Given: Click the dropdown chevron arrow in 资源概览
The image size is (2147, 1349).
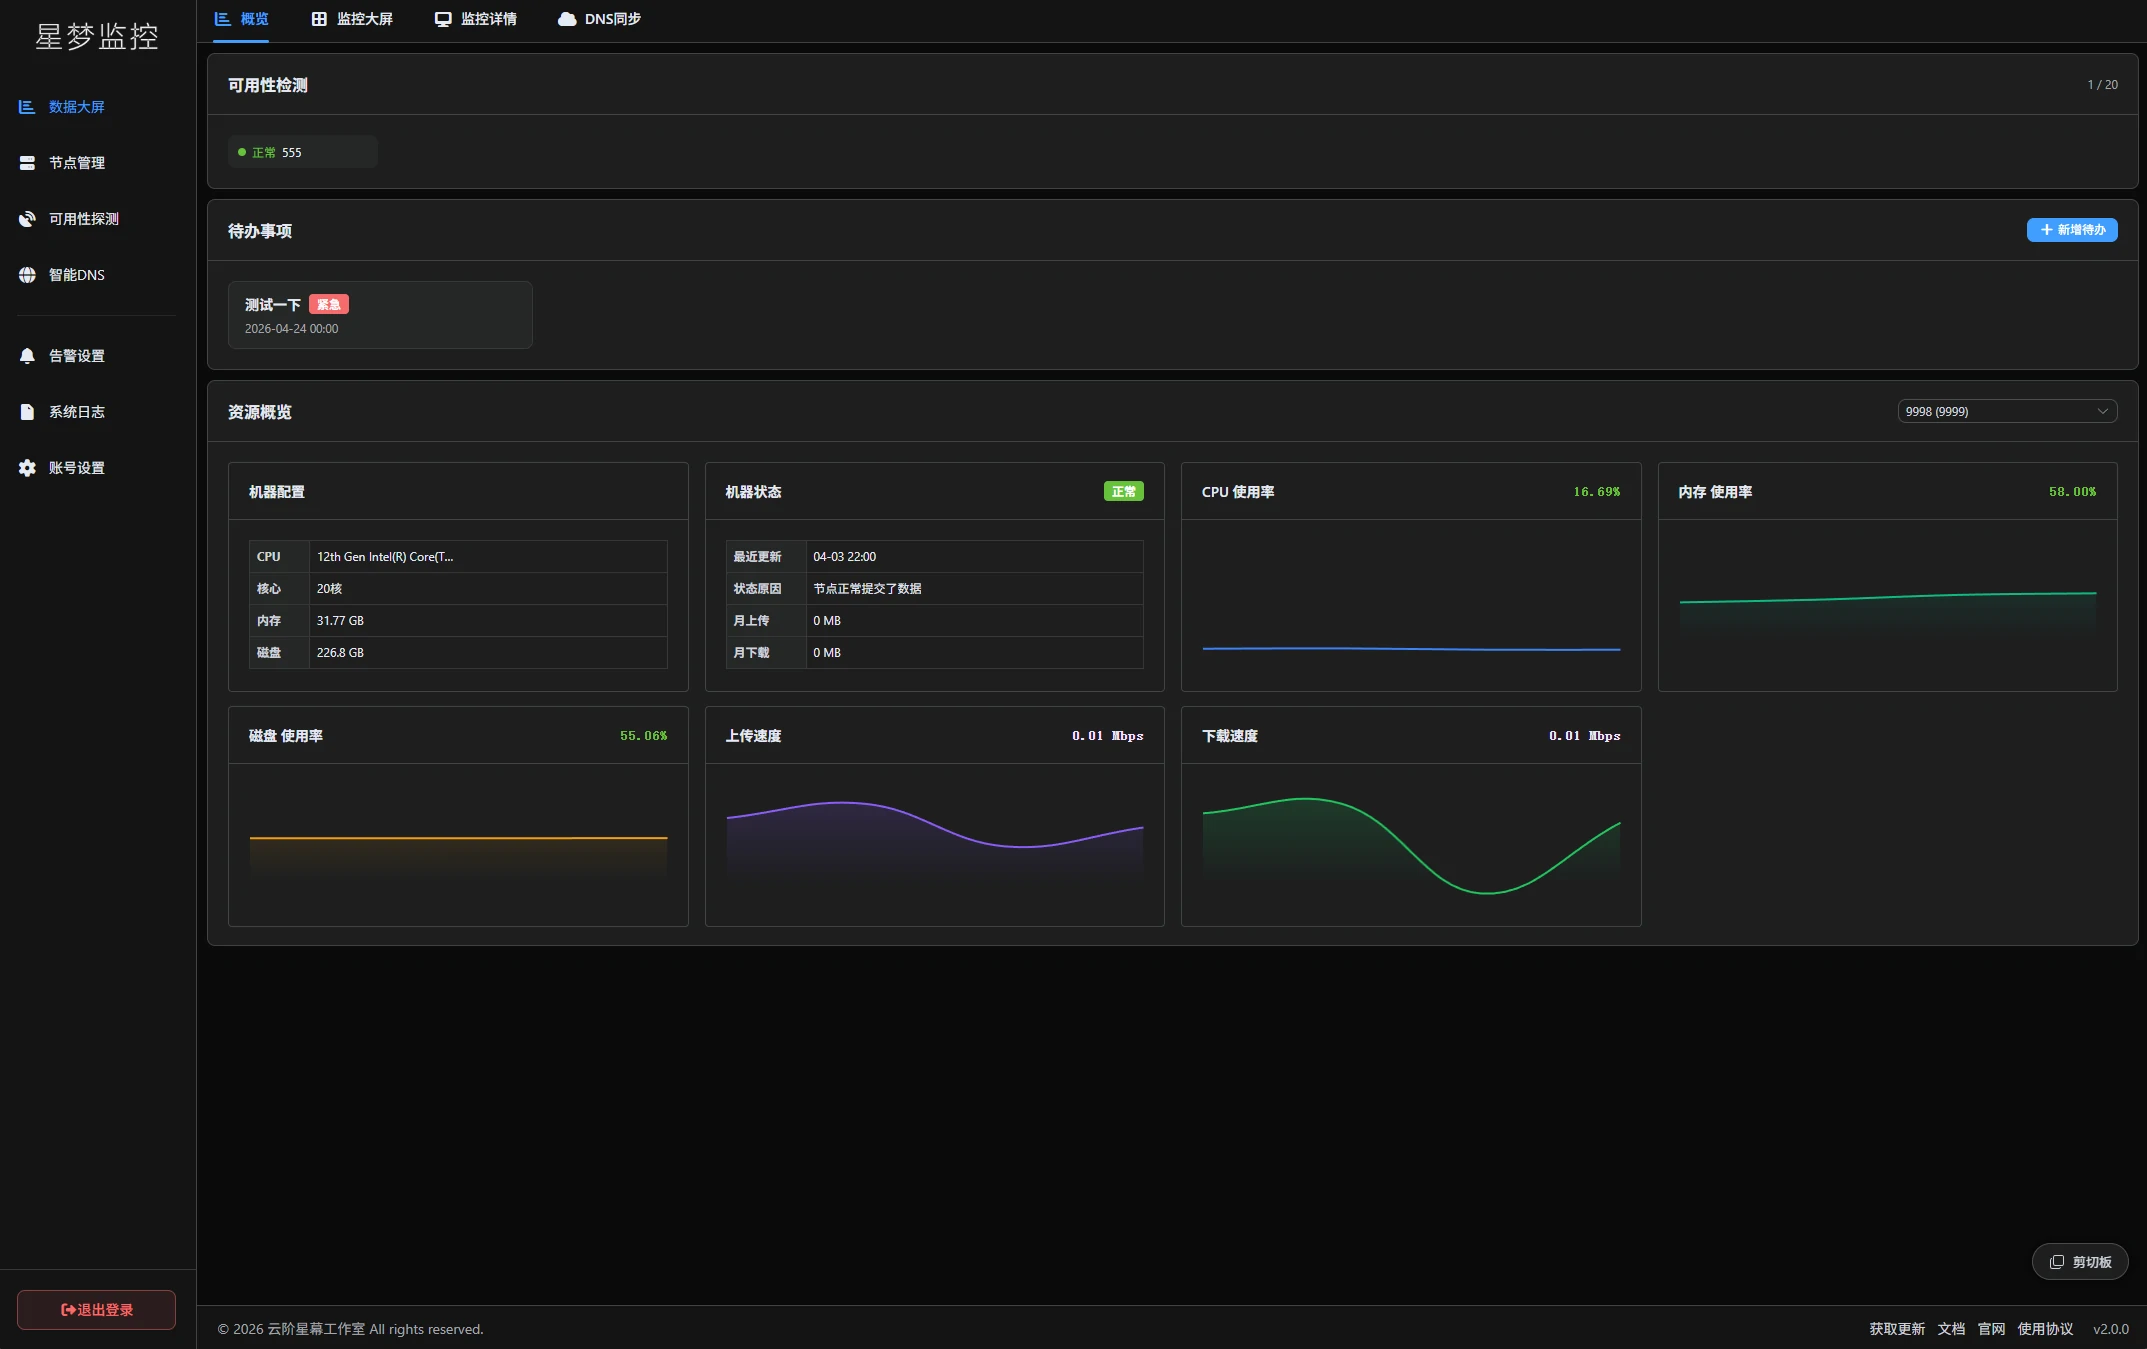Looking at the screenshot, I should tap(2102, 411).
